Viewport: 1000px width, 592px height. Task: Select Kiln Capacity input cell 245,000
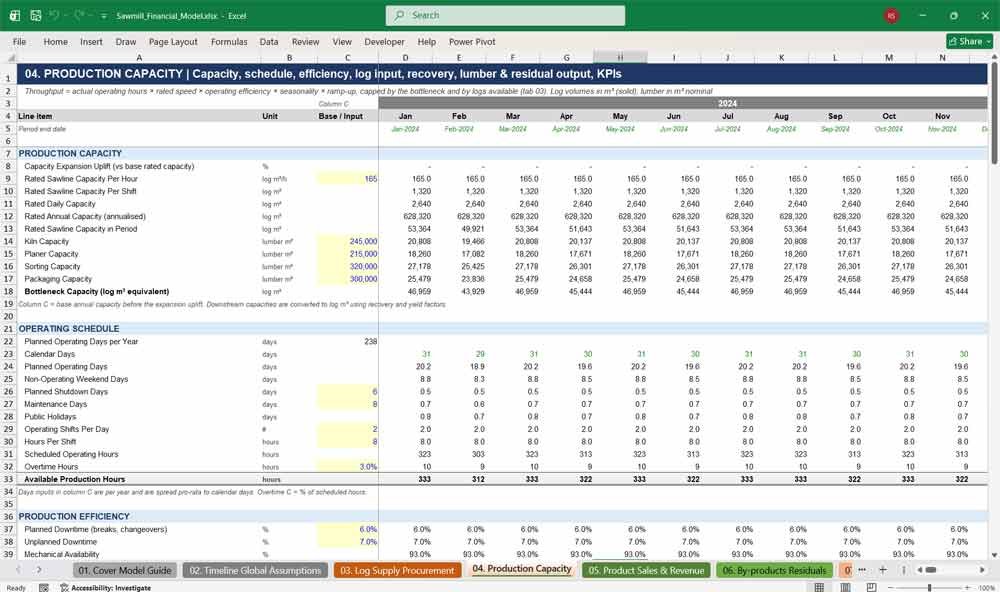[x=348, y=241]
